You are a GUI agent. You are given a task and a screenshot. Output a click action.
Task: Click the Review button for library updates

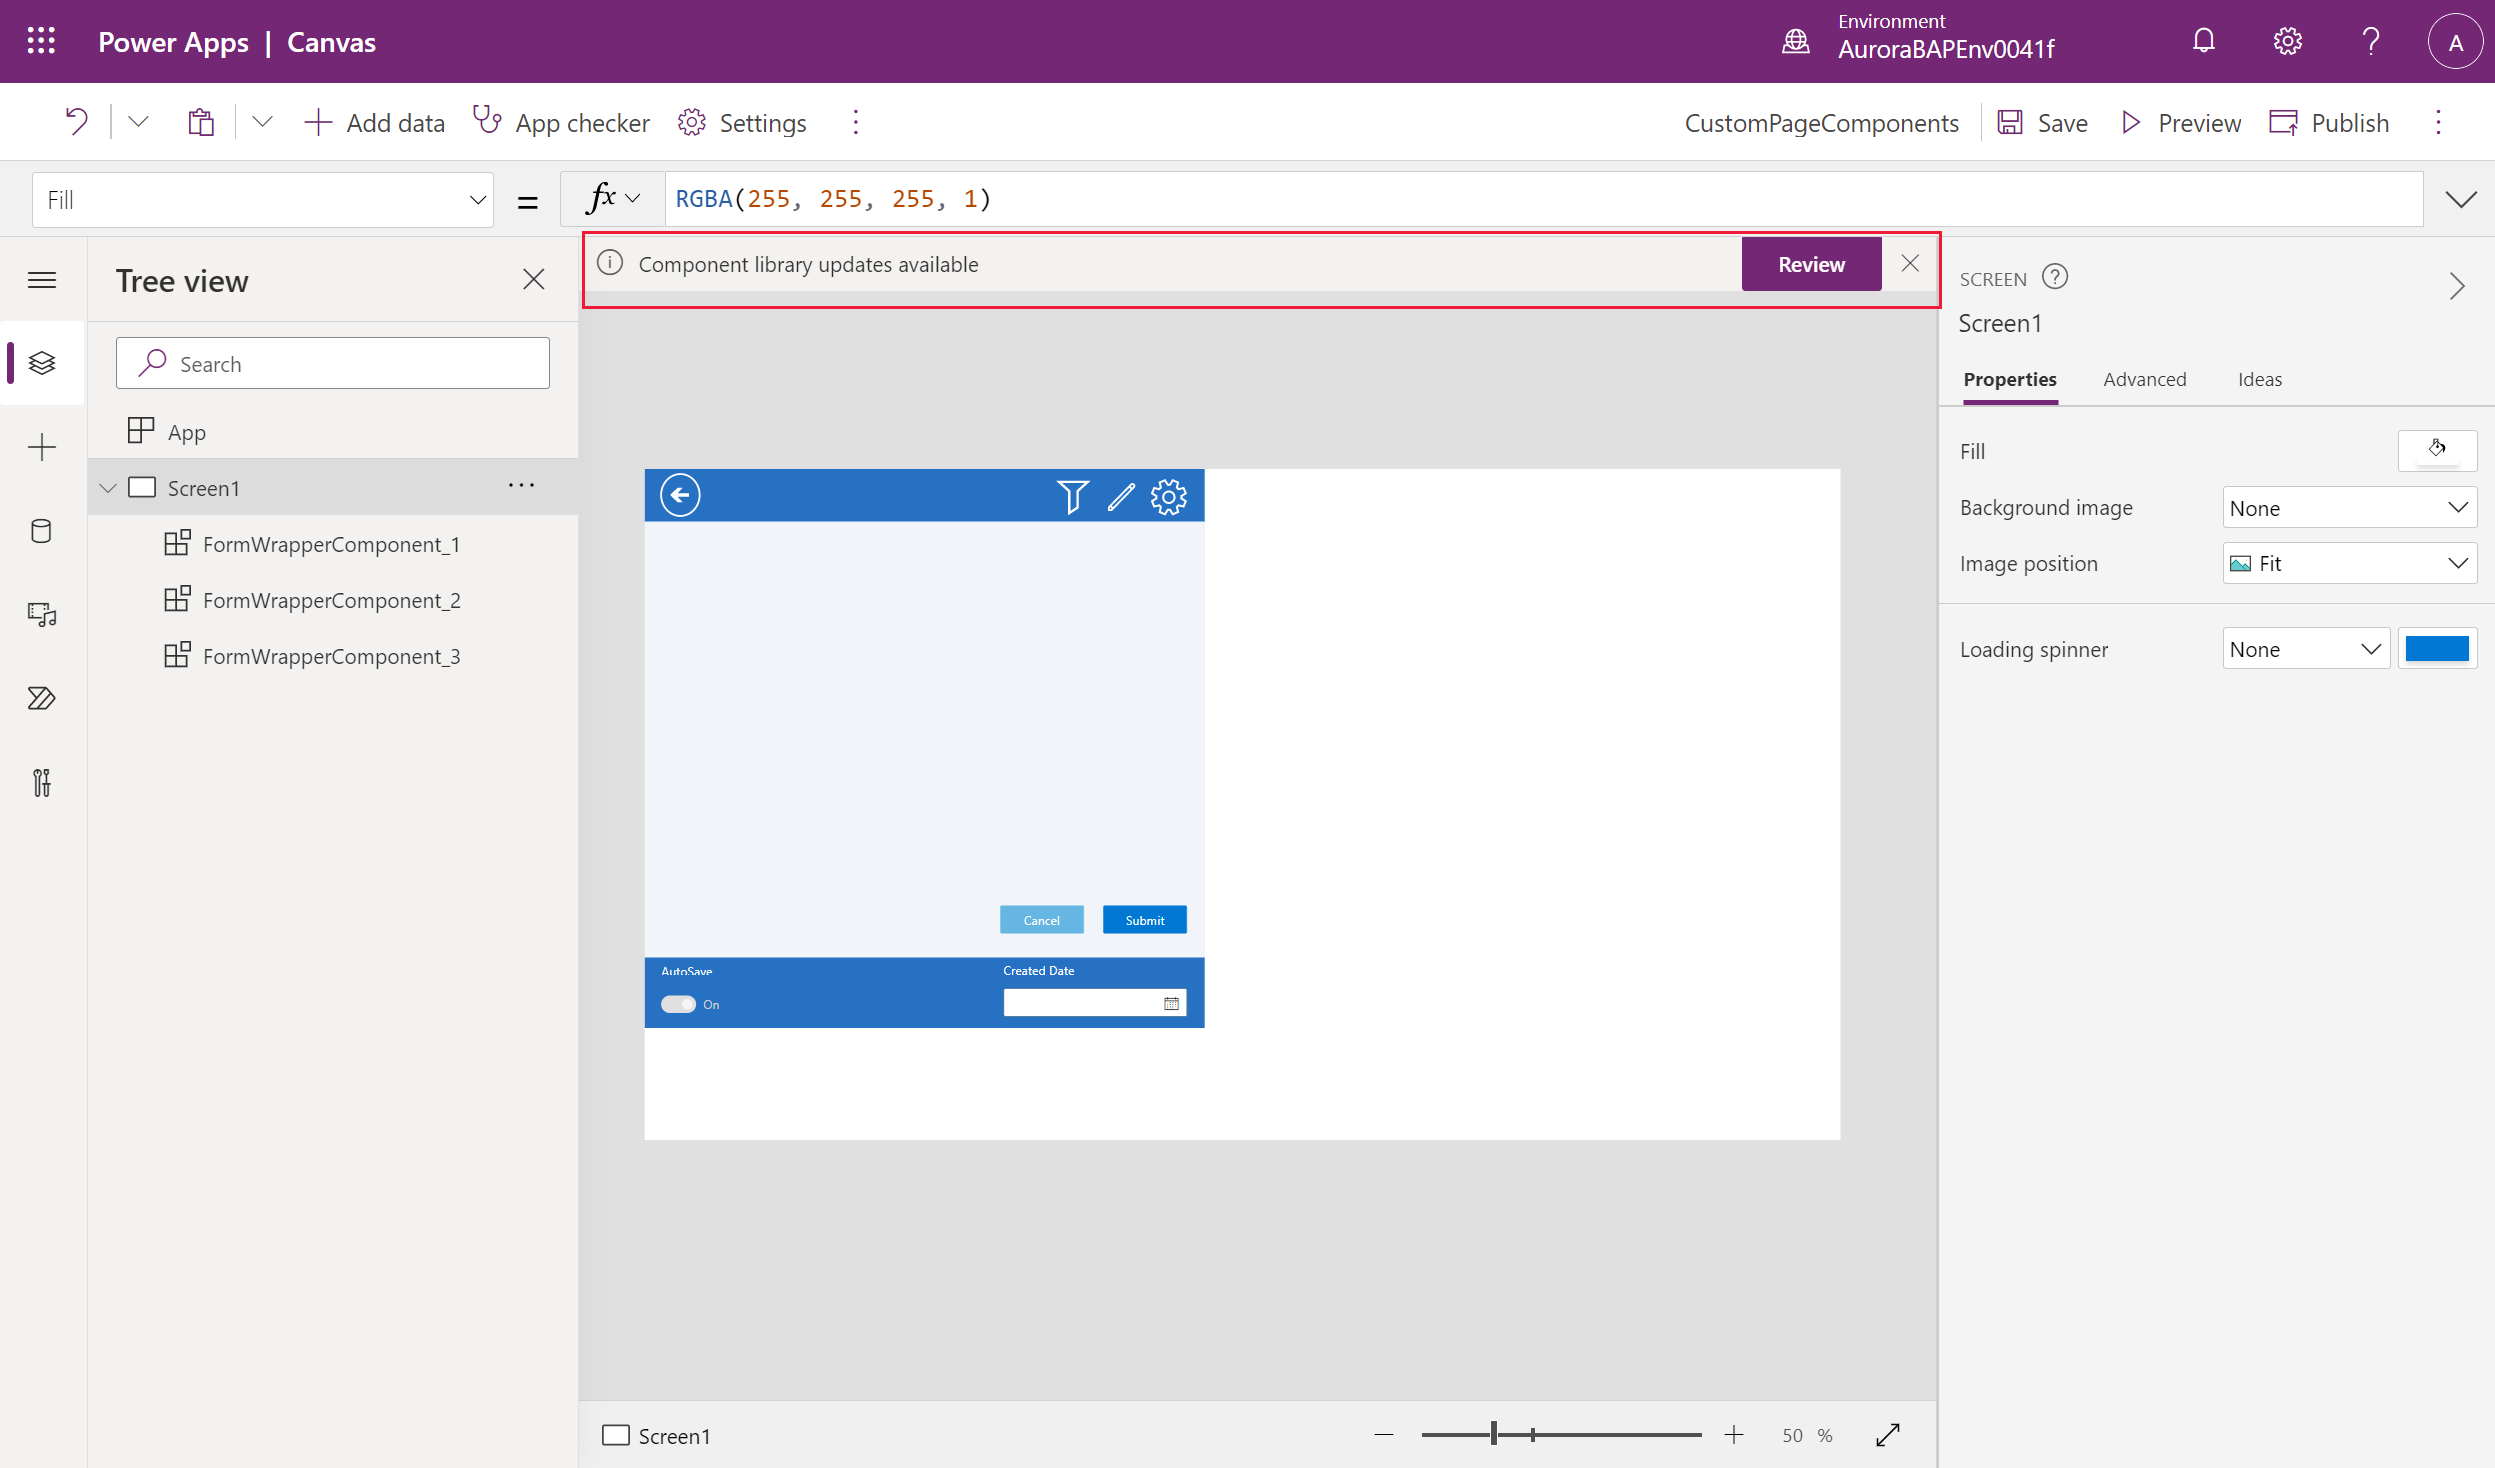[x=1812, y=264]
